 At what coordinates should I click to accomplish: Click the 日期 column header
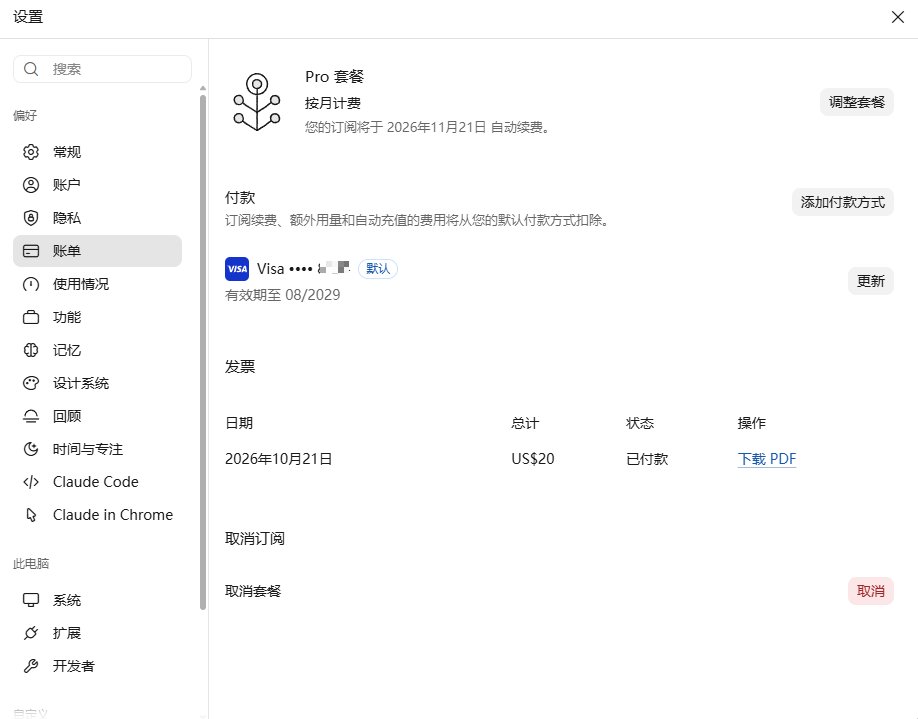239,423
